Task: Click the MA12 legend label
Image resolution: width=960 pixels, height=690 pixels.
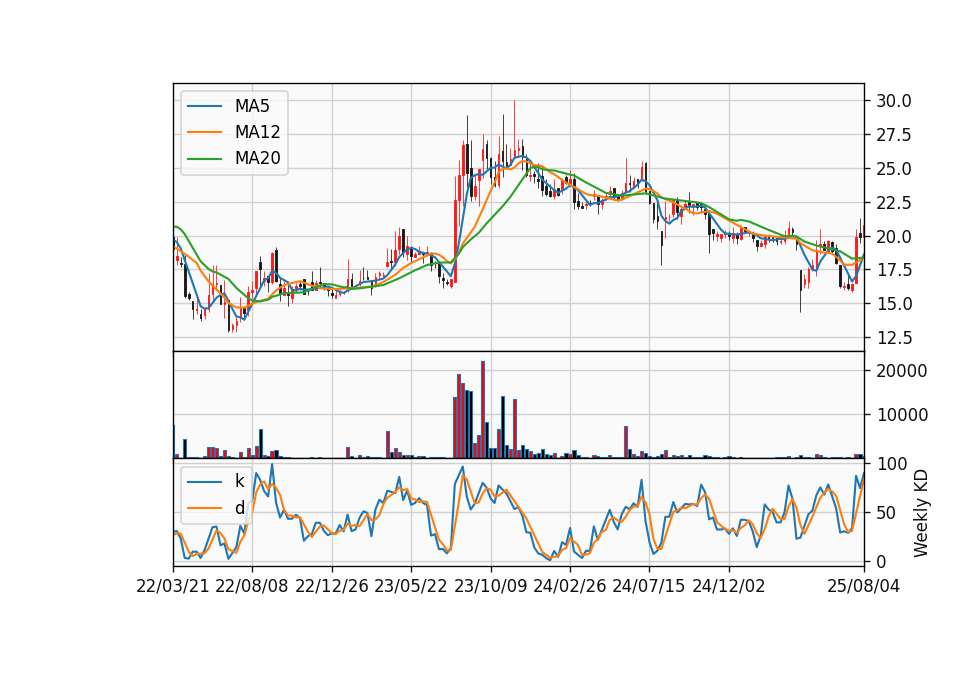Action: [257, 132]
